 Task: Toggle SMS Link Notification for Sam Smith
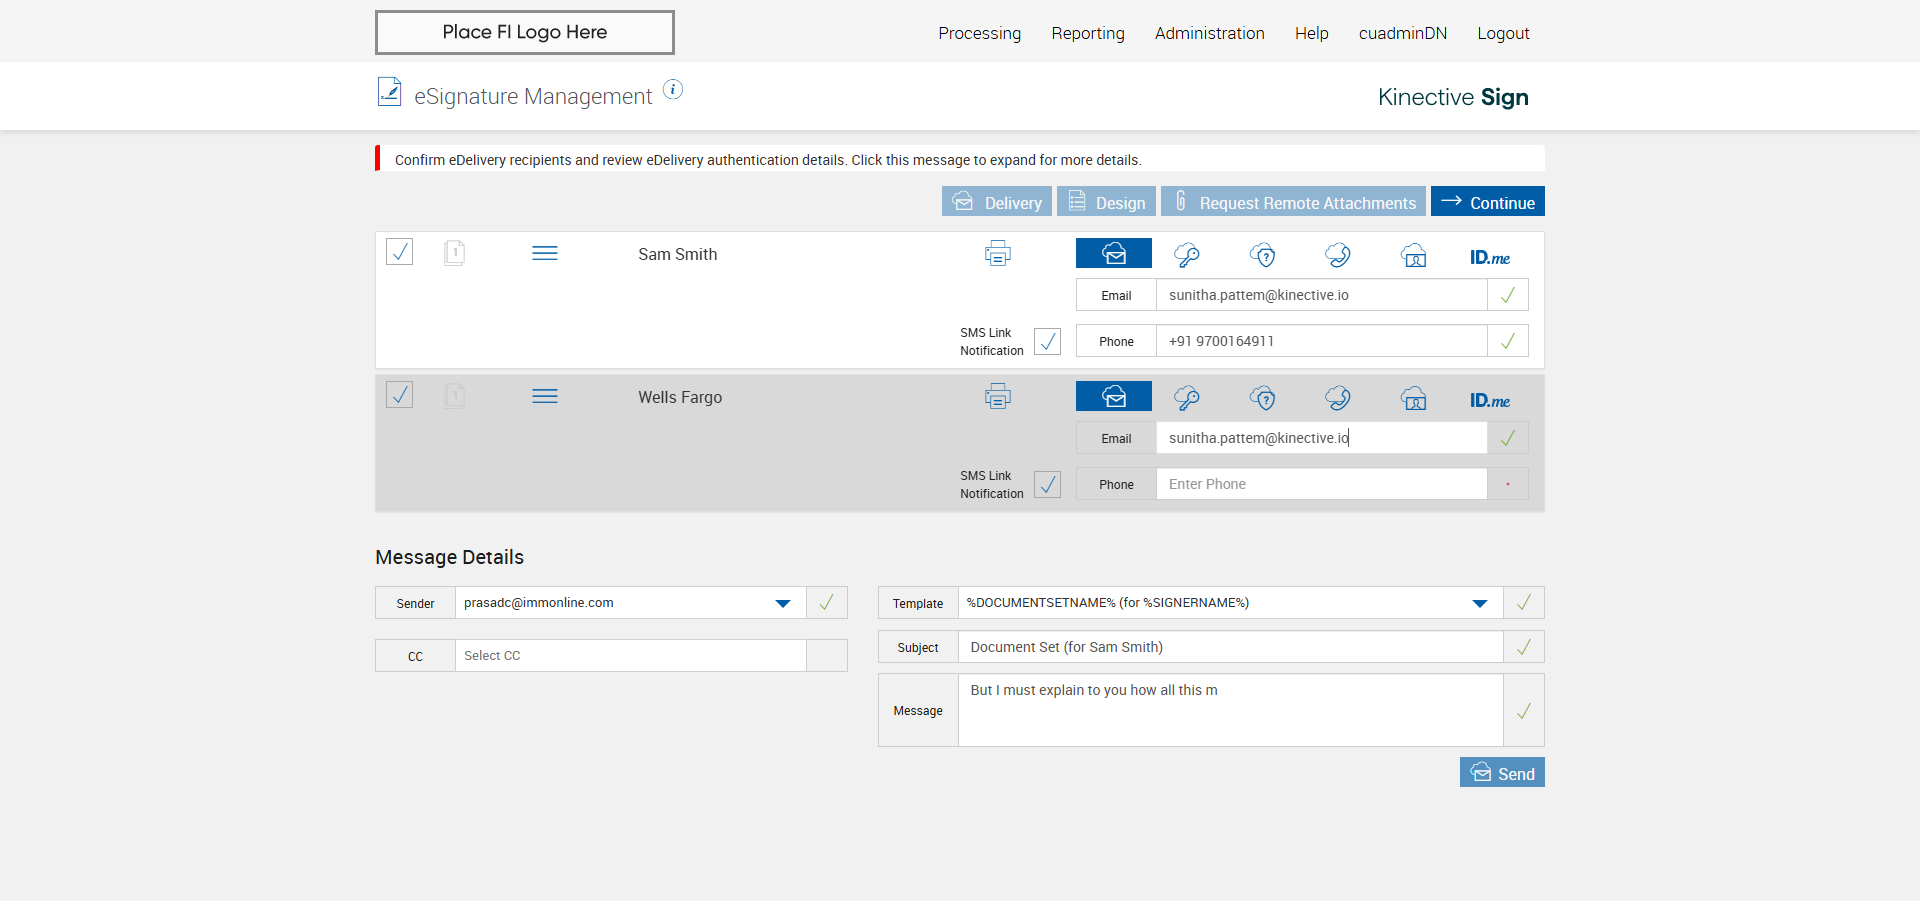pos(1047,342)
